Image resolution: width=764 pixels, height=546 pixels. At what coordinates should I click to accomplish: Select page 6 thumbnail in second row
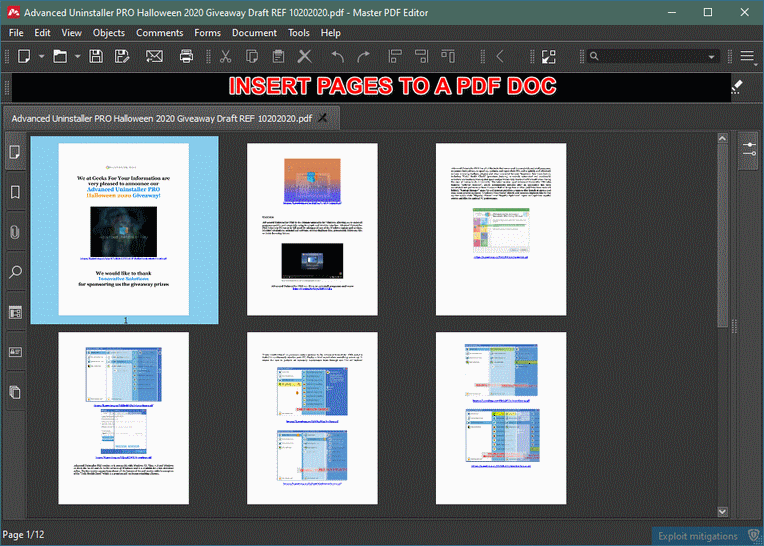click(x=501, y=418)
